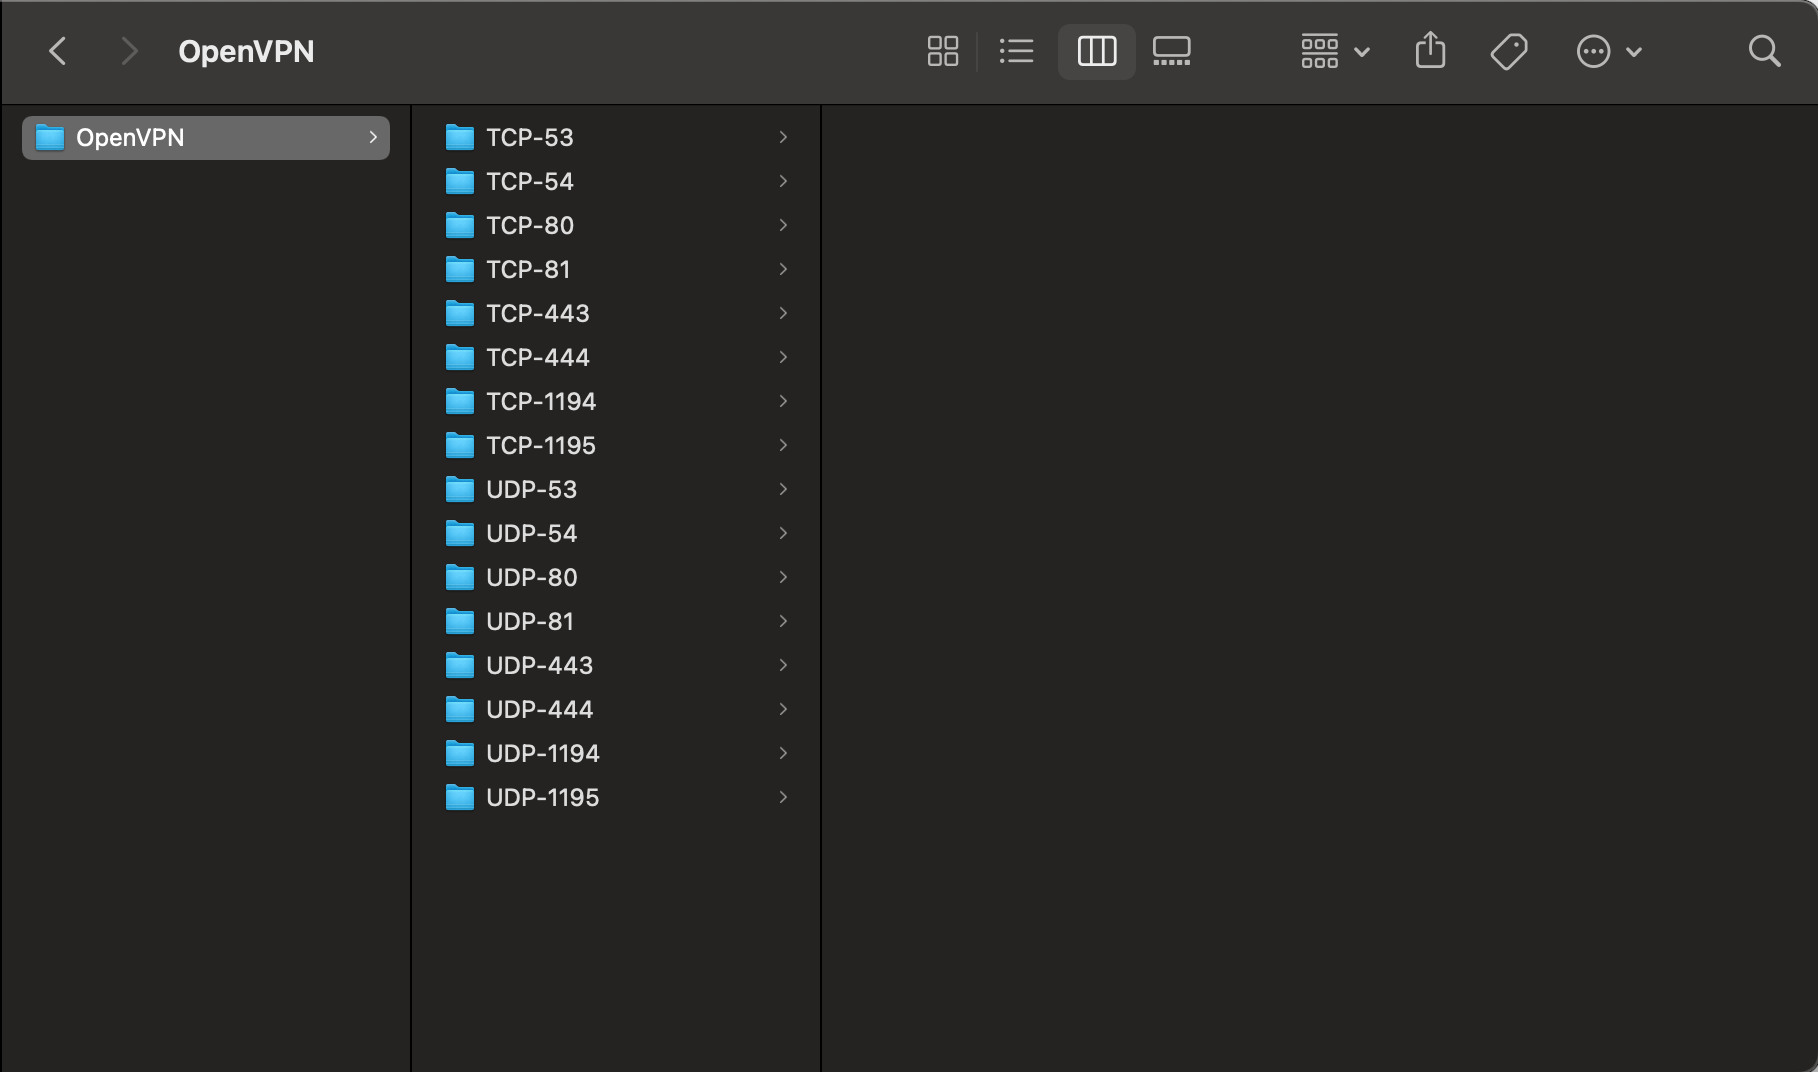Select the TCP-1194 folder name
The height and width of the screenshot is (1072, 1818).
point(541,401)
